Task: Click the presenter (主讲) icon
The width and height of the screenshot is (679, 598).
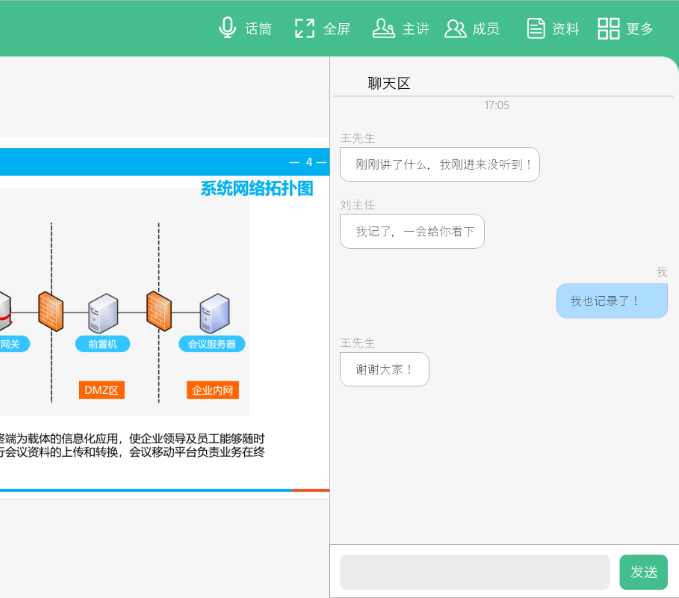Action: pos(384,29)
